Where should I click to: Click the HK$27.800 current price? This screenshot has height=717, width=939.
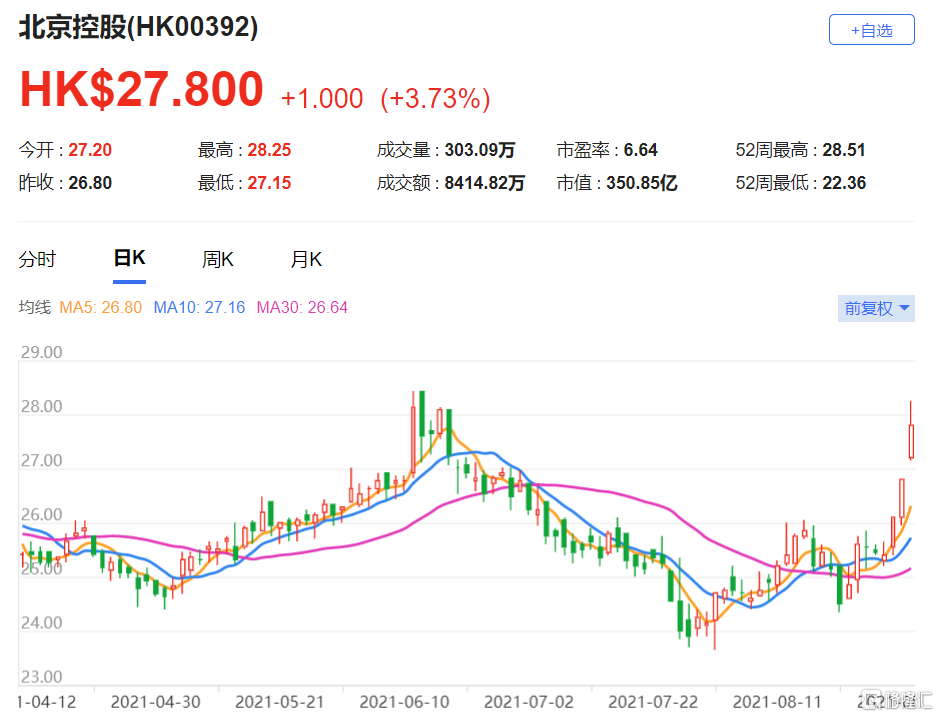coord(142,89)
